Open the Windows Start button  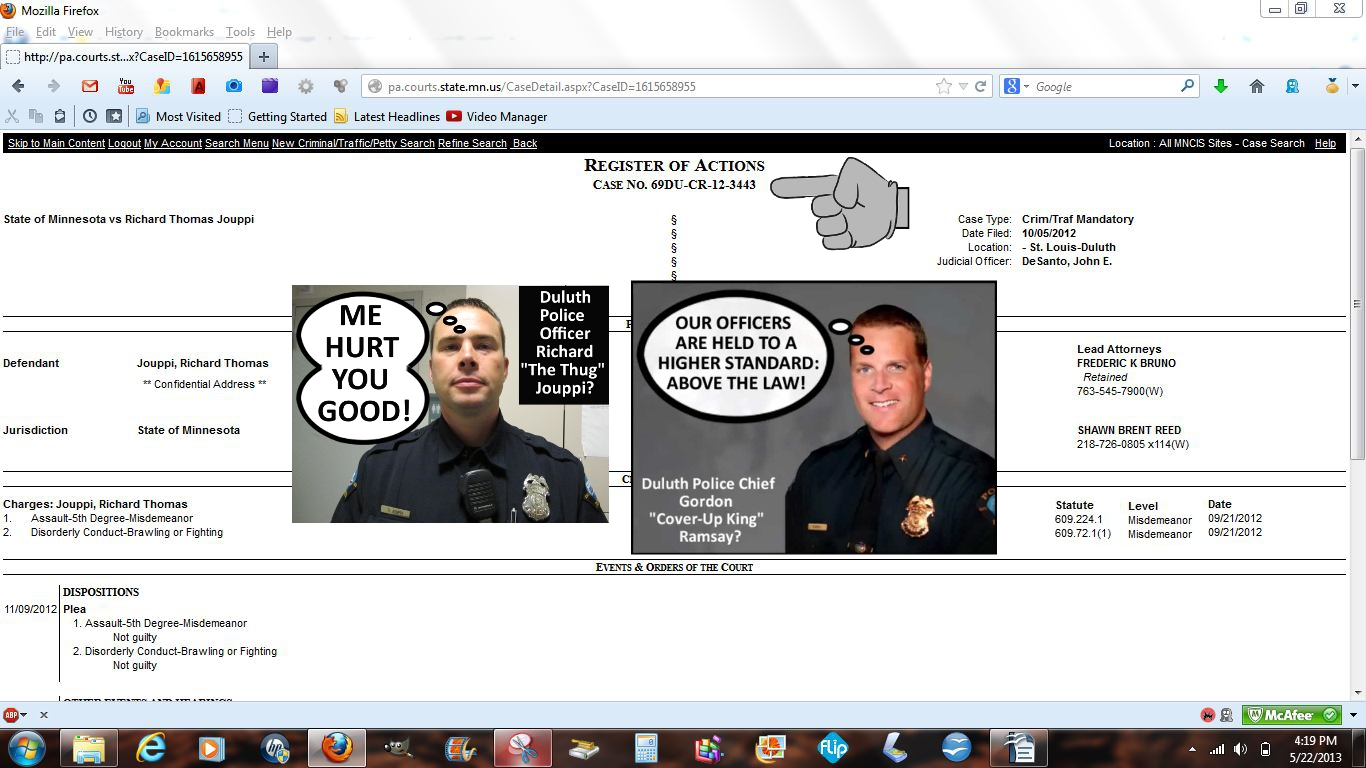click(27, 747)
